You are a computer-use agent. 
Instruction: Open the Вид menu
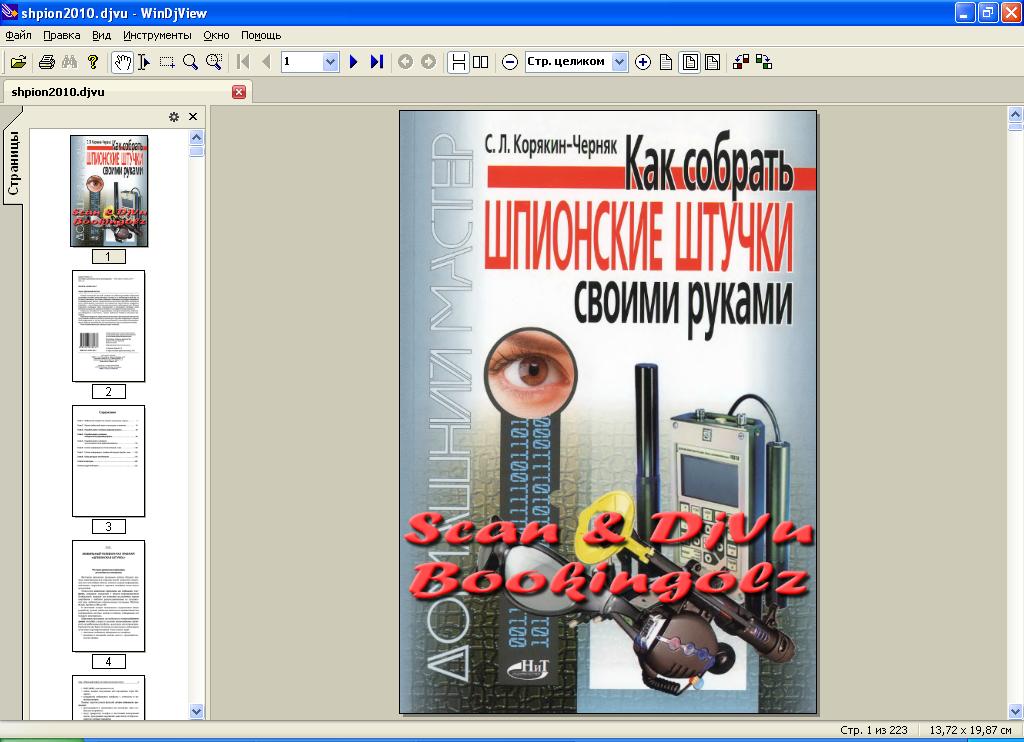[101, 35]
